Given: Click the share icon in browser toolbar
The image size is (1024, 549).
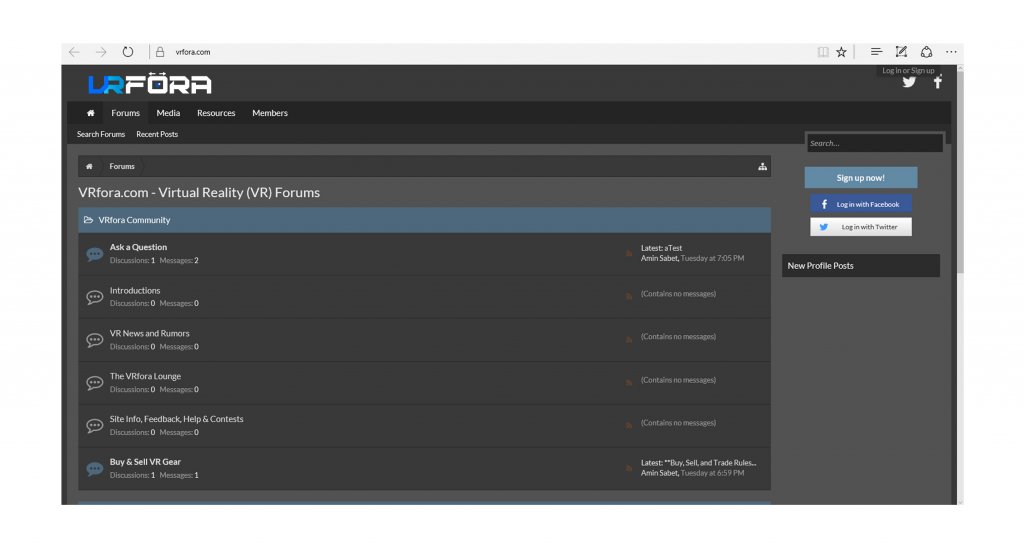Looking at the screenshot, I should (x=926, y=52).
